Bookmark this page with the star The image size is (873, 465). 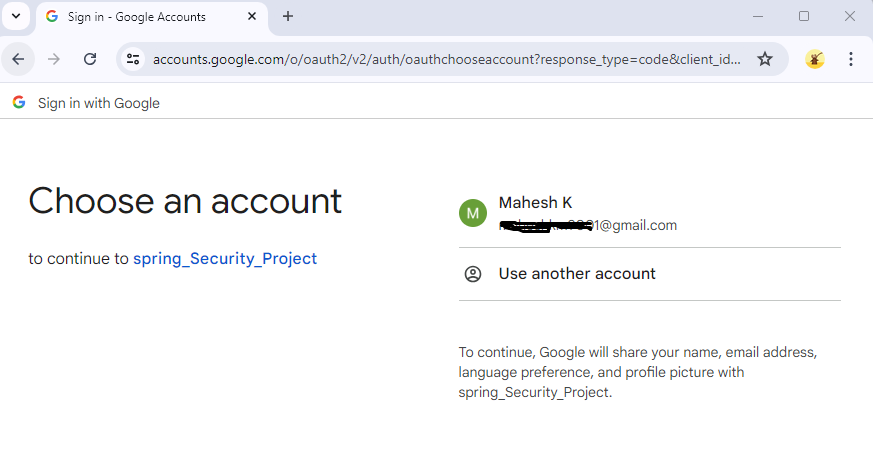pyautogui.click(x=765, y=59)
